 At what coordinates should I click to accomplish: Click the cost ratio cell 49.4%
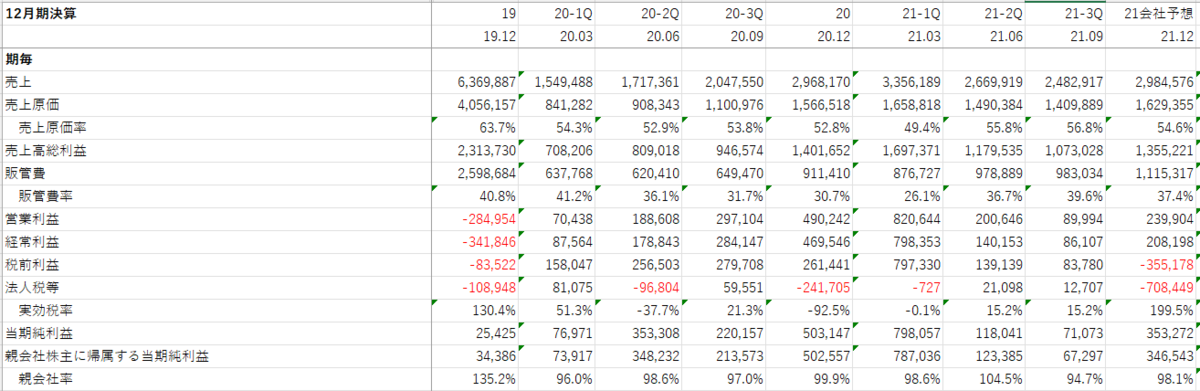pos(922,127)
